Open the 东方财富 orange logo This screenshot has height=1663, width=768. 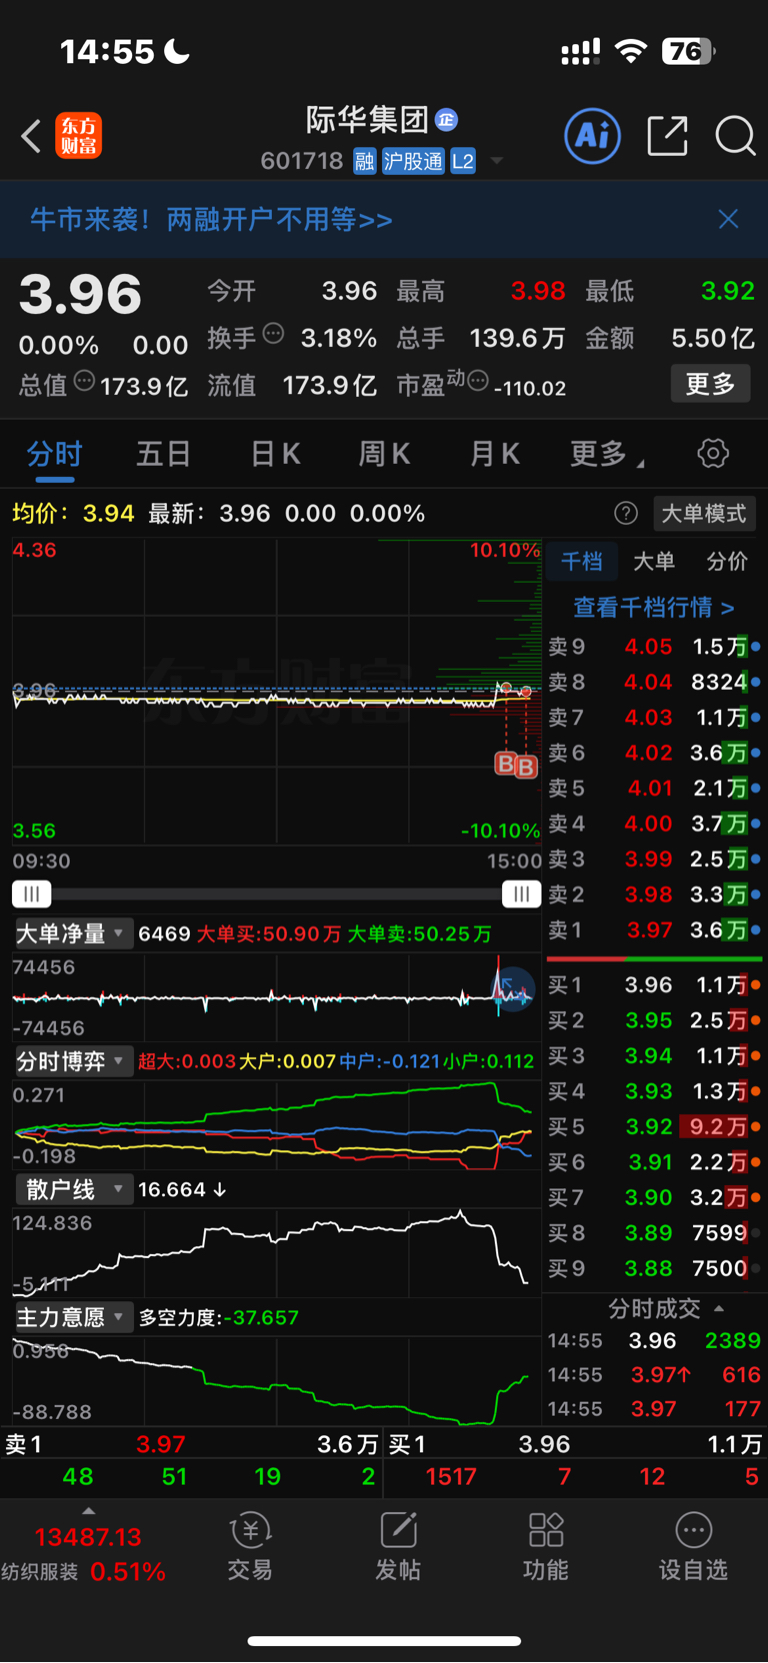78,136
